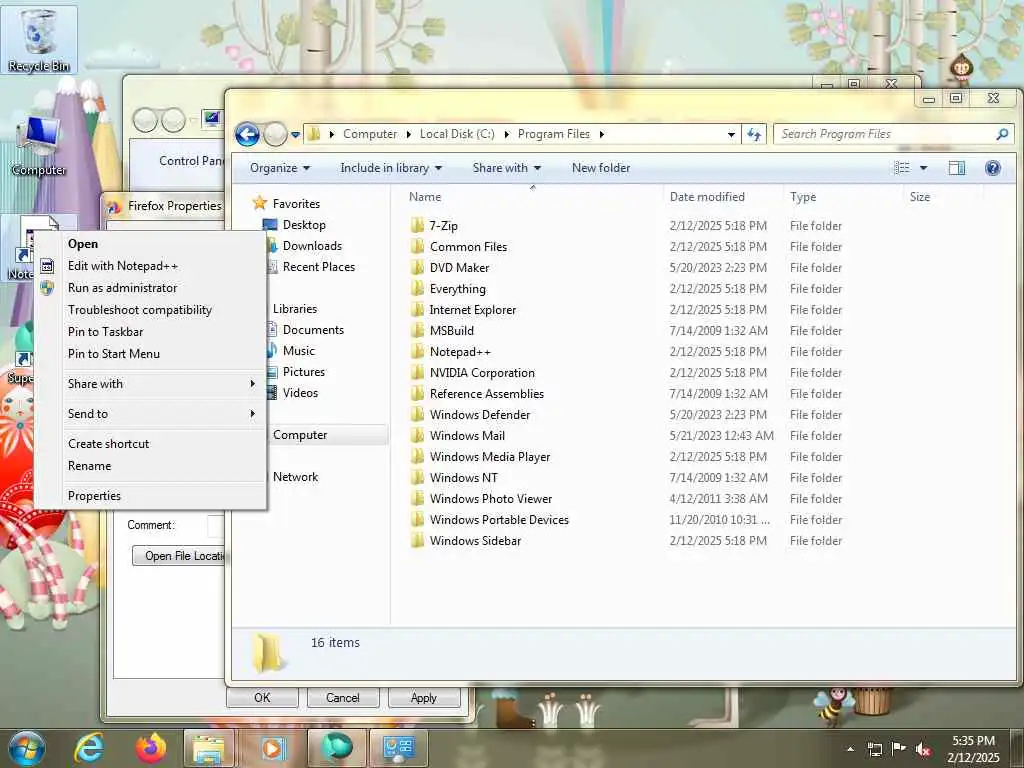Select Desktop in the navigation pane
The height and width of the screenshot is (768, 1024).
(304, 225)
